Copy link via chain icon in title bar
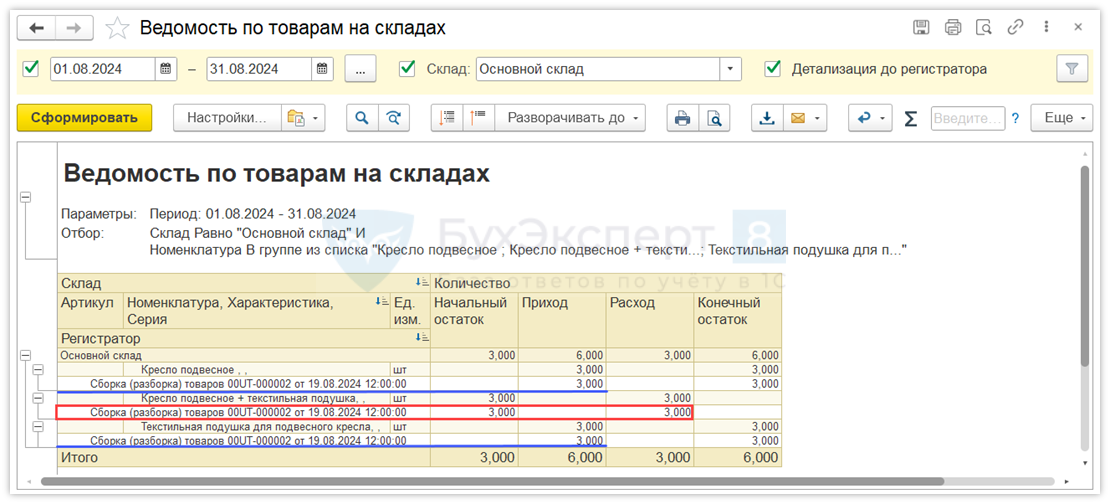The width and height of the screenshot is (1110, 504). [1017, 28]
